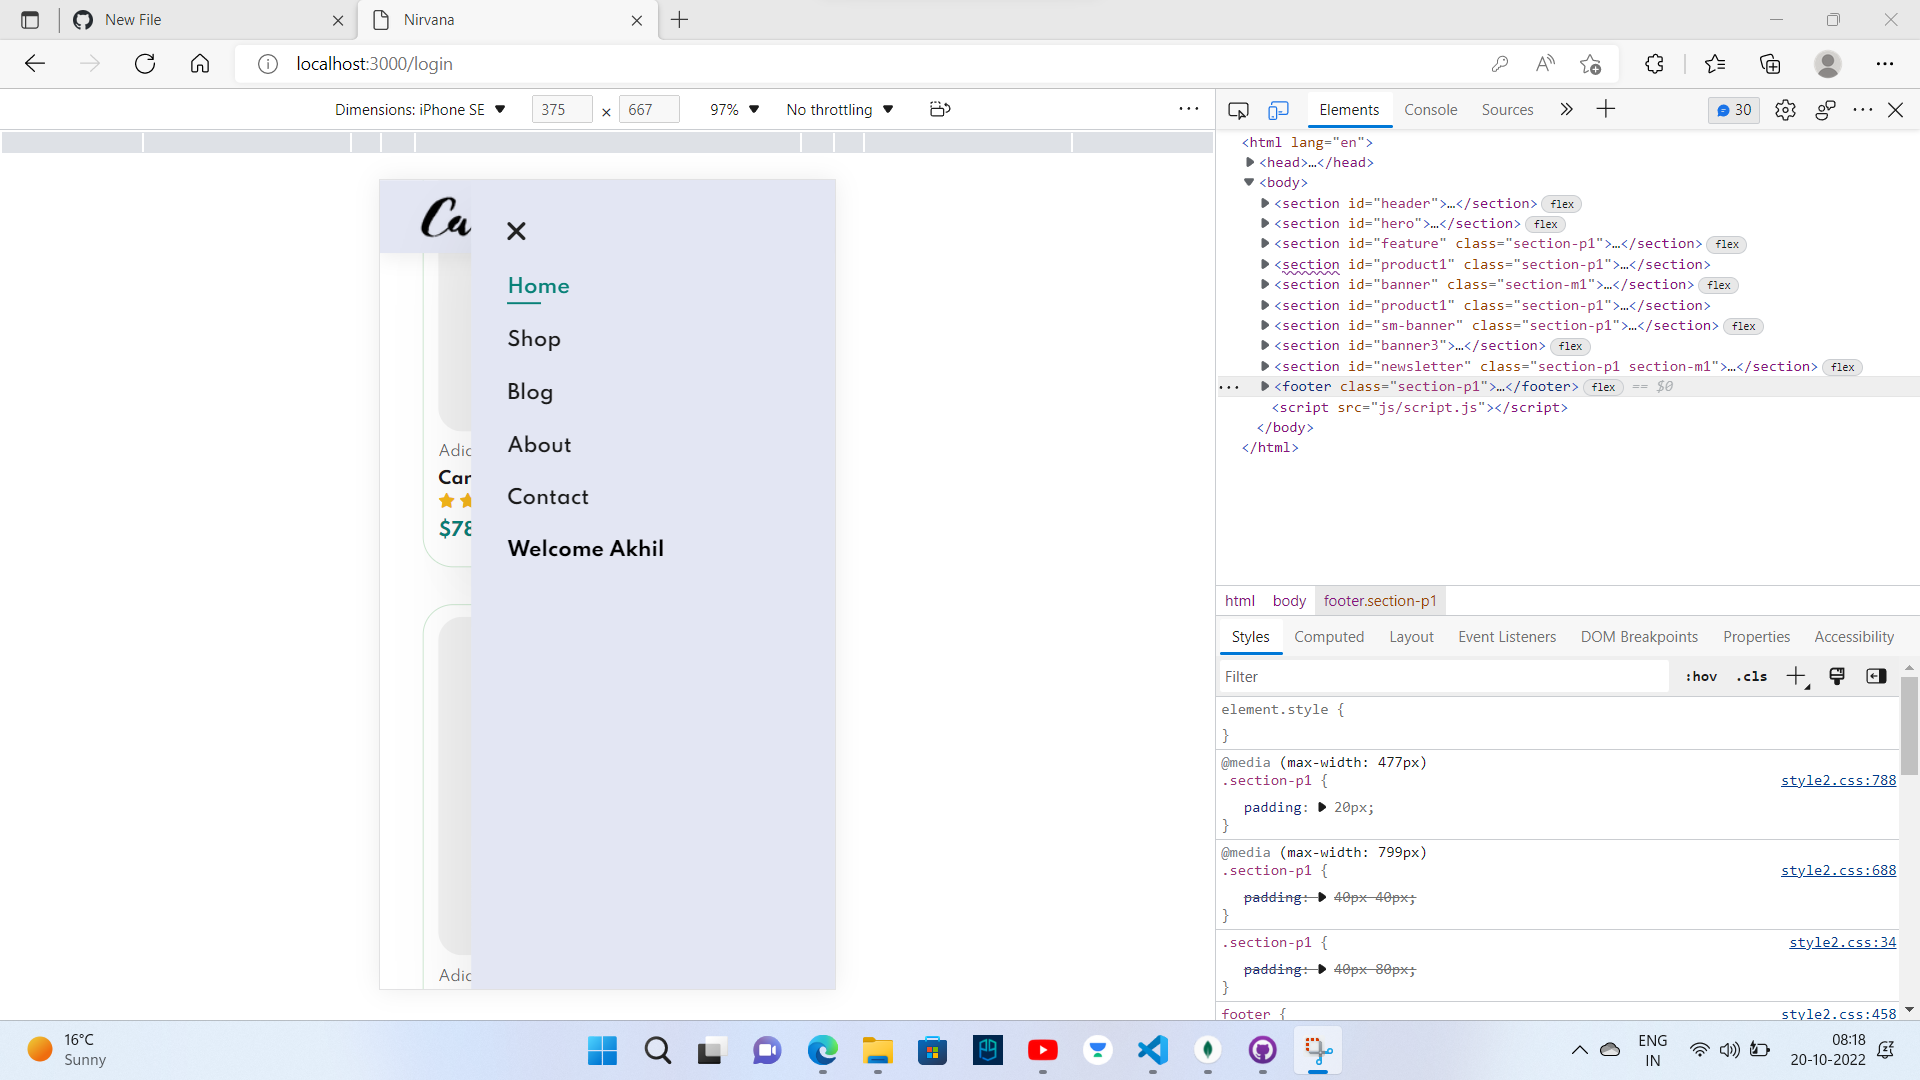Show the Computed styles sidebar pane

(x=1330, y=637)
